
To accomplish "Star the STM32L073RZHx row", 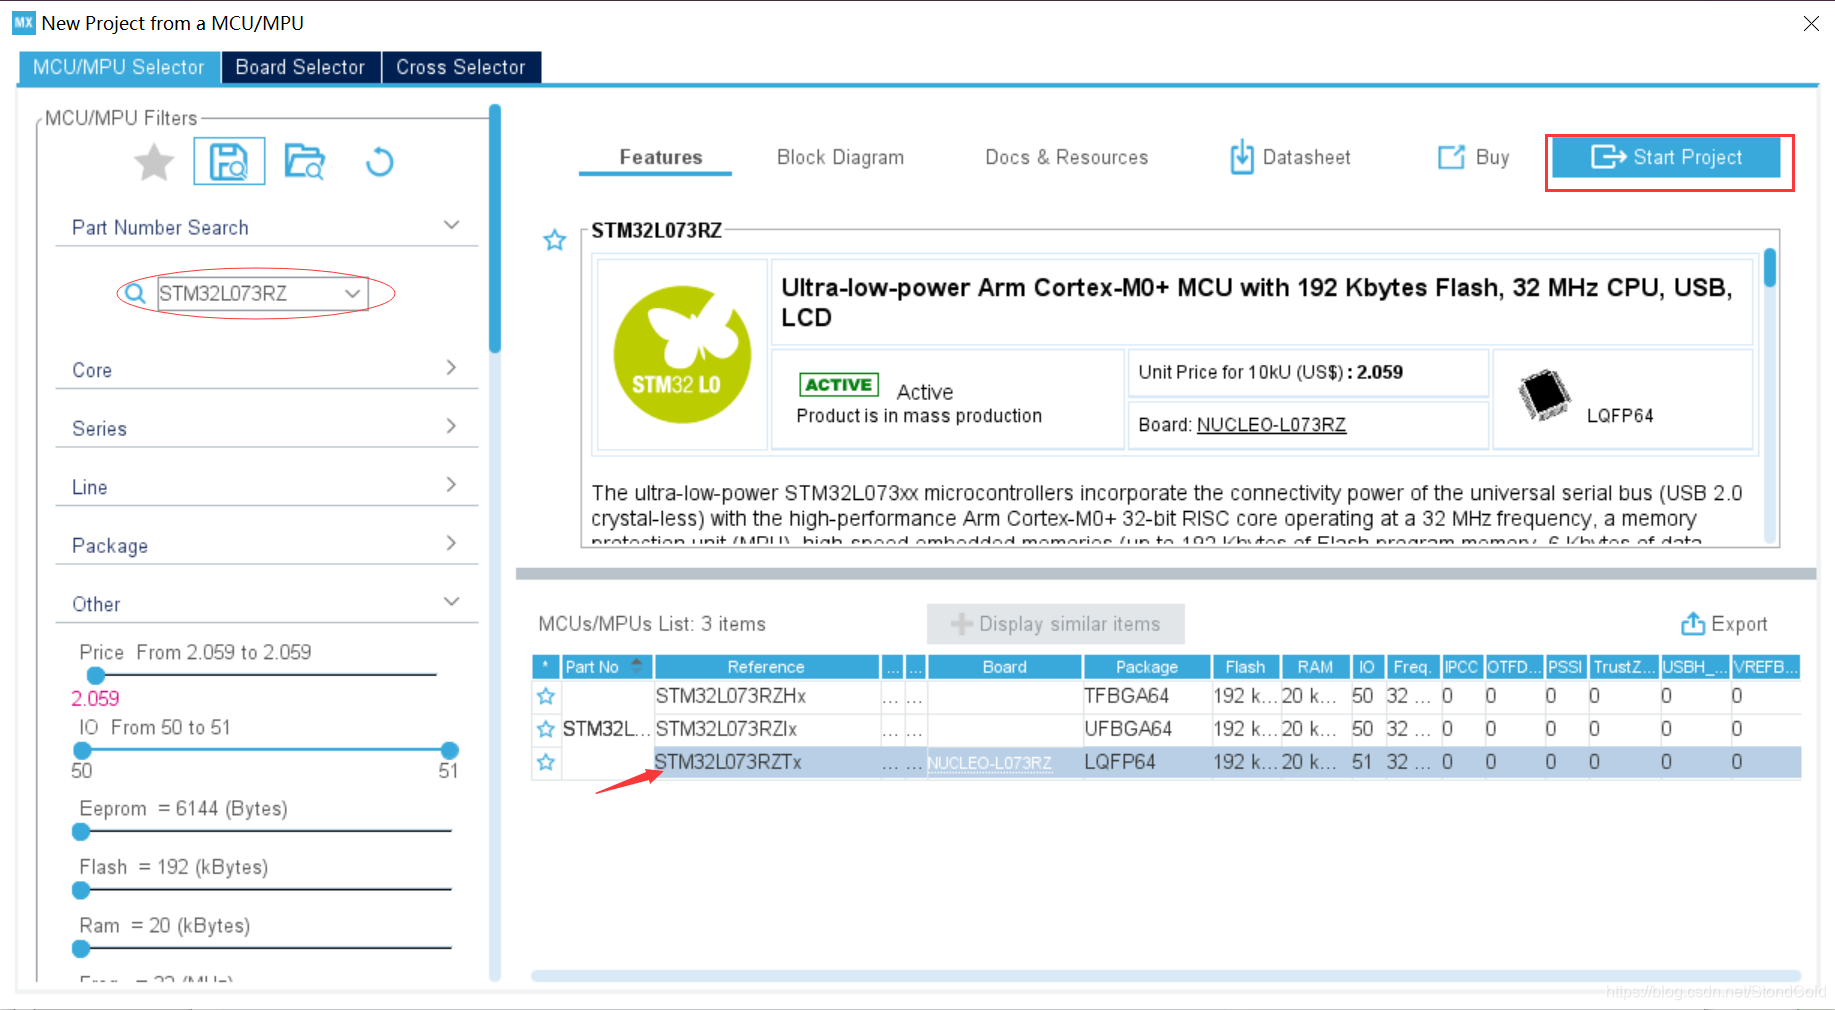I will point(546,696).
